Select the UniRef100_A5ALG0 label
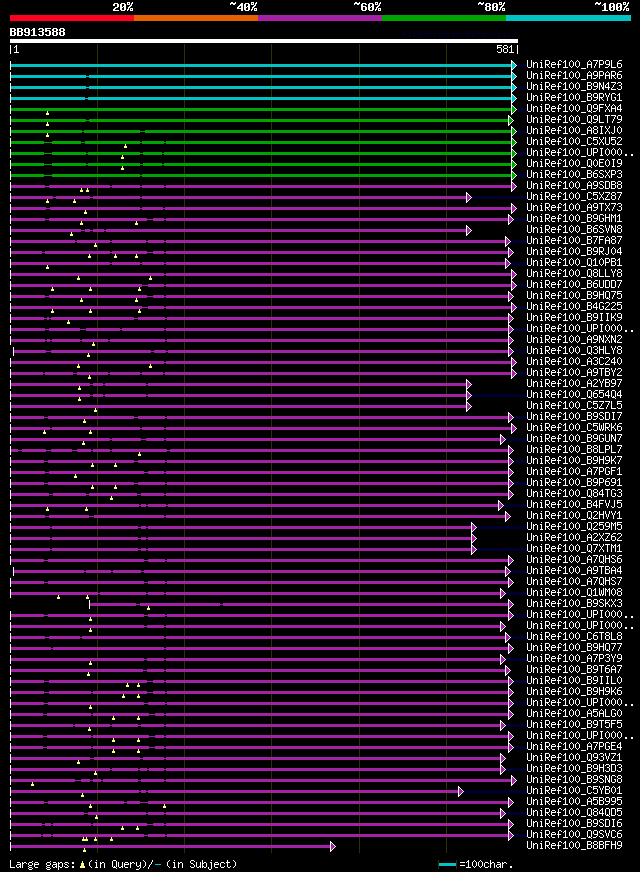640x872 pixels. tap(574, 714)
